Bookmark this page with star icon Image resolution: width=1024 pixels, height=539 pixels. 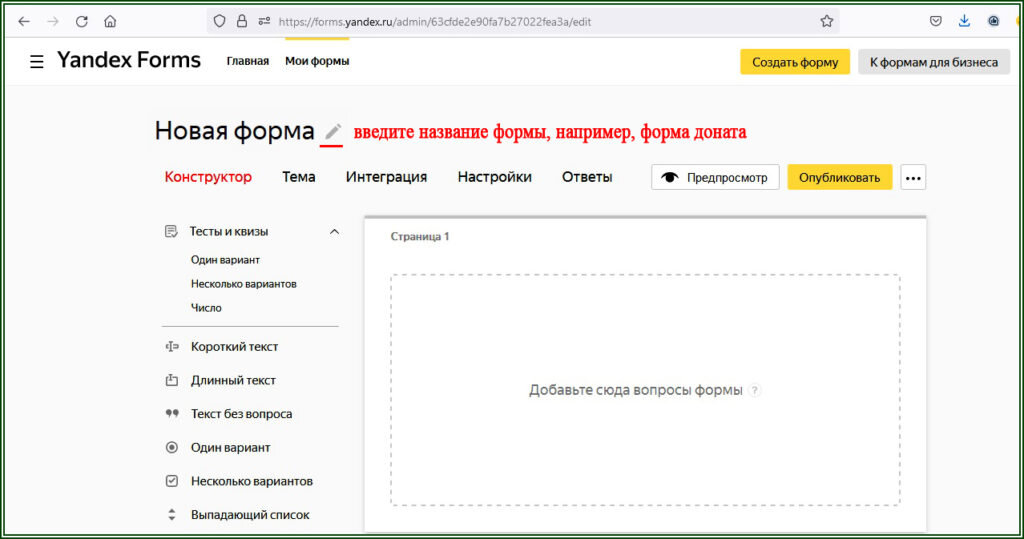point(827,22)
